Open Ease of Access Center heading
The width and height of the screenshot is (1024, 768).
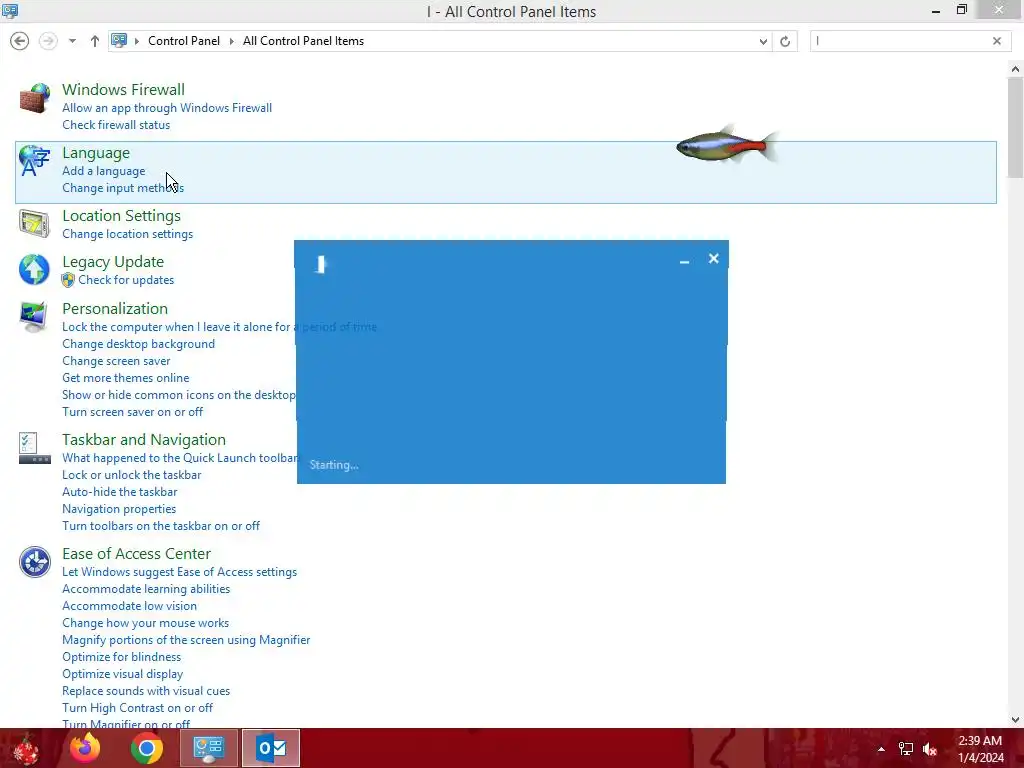[x=136, y=554]
